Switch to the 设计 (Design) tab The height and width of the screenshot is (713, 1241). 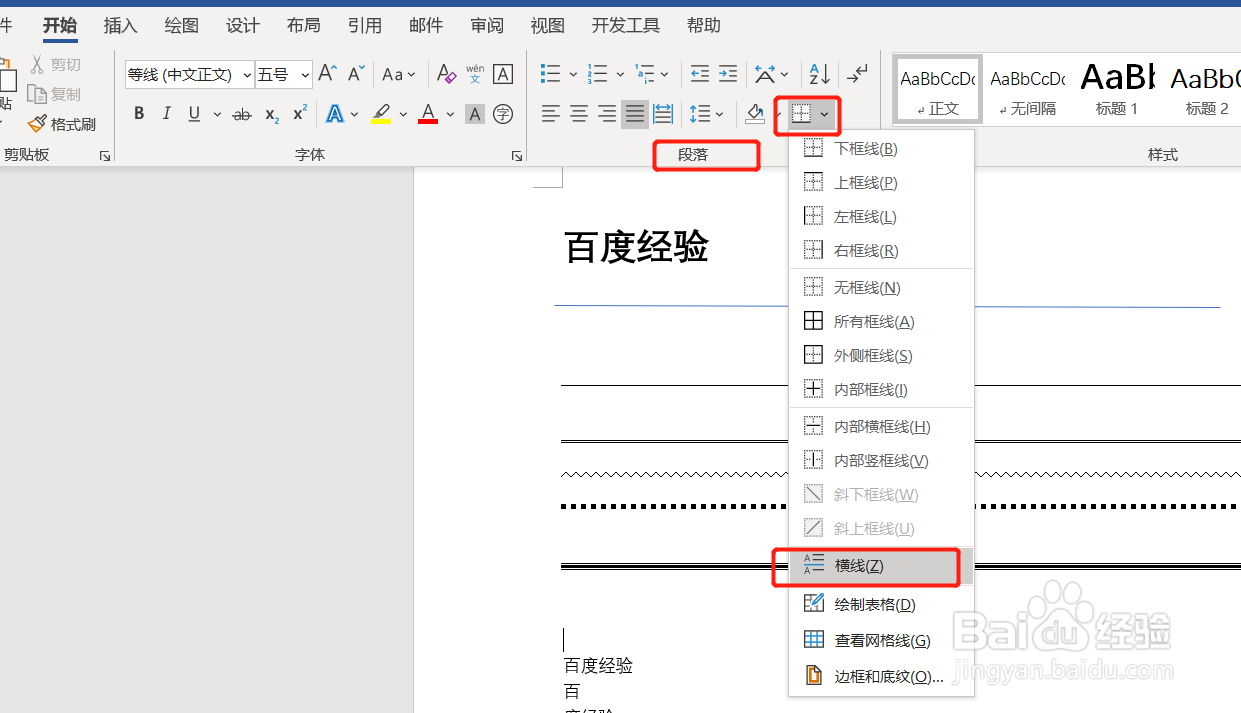pos(242,26)
